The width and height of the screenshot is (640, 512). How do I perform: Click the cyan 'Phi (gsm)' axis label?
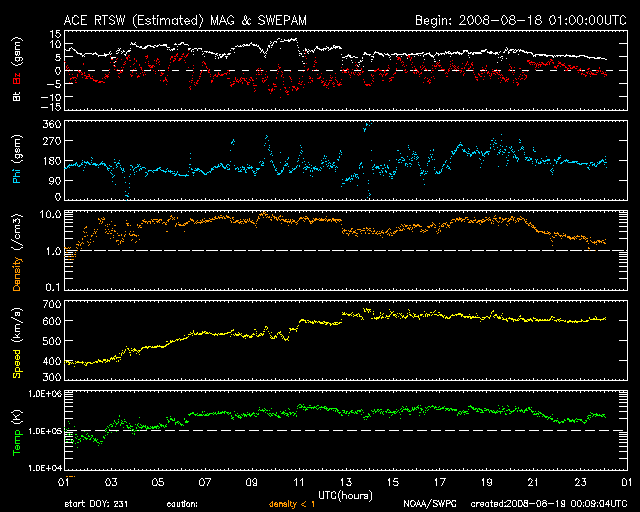[x=17, y=159]
